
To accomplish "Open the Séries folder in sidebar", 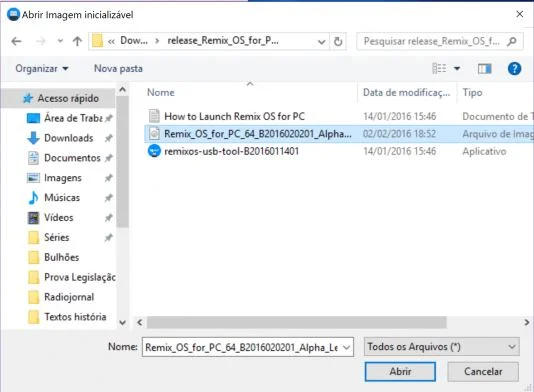I will click(57, 237).
